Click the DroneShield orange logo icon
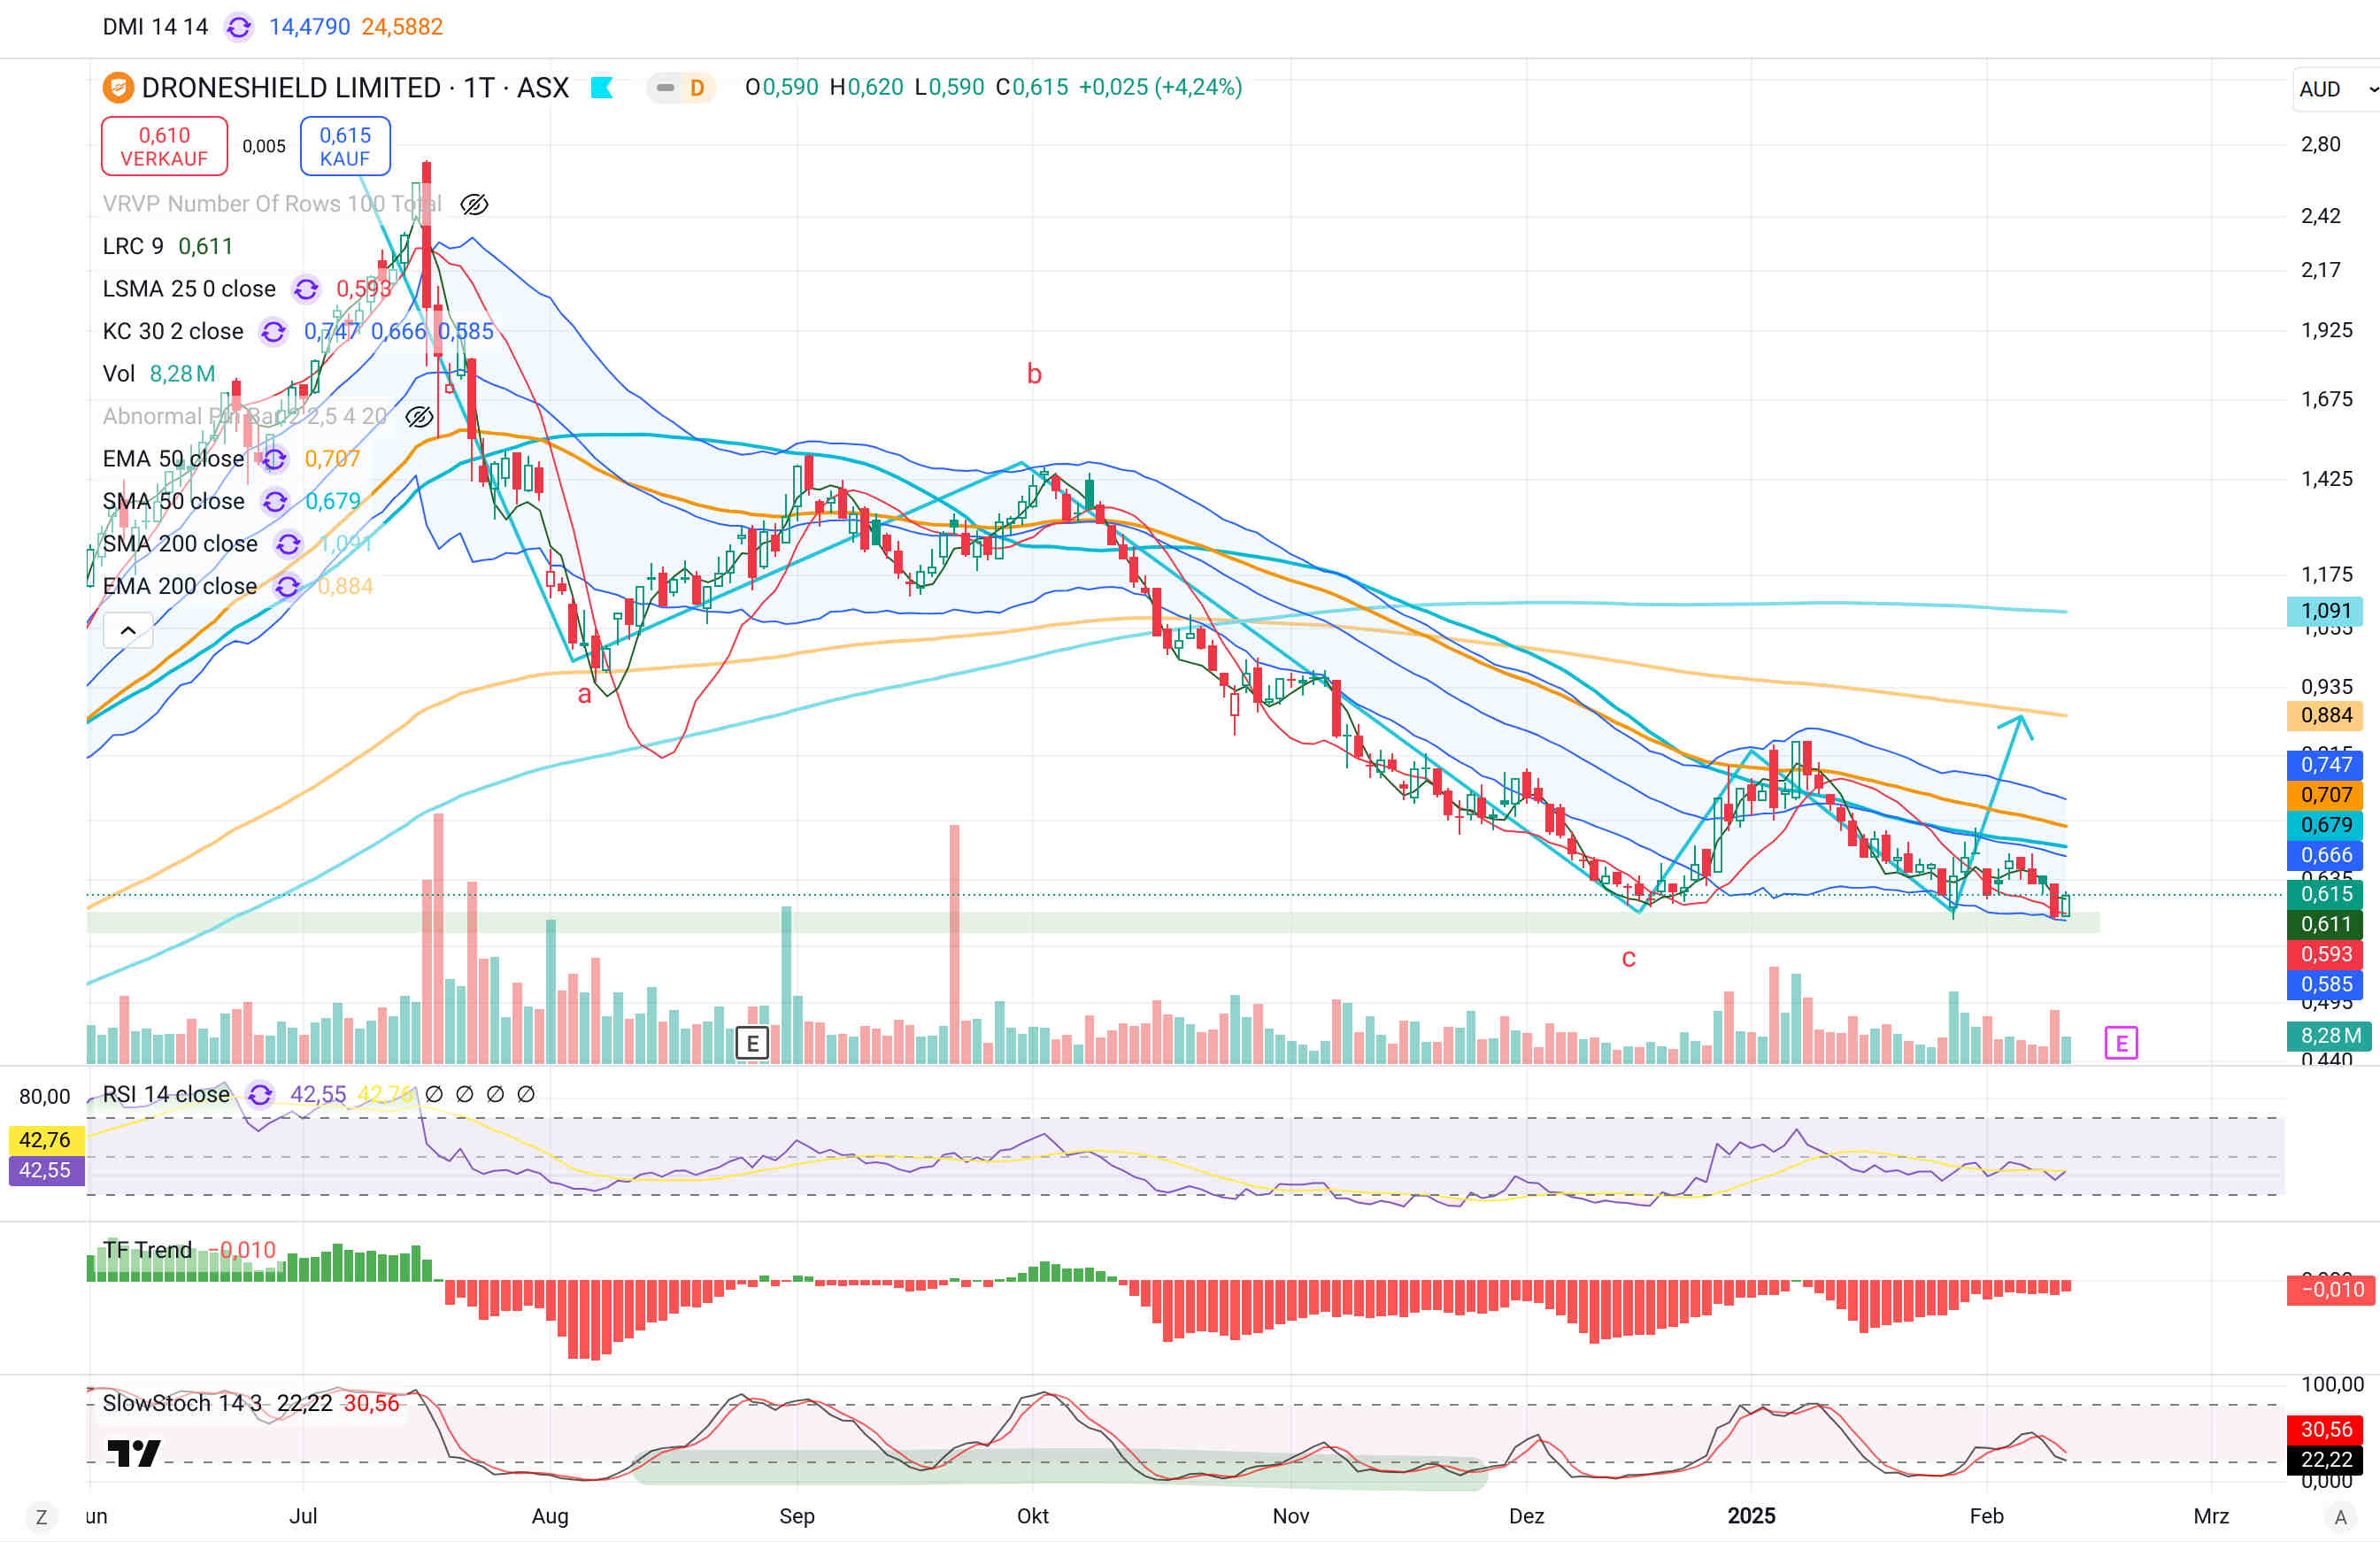 pyautogui.click(x=118, y=88)
